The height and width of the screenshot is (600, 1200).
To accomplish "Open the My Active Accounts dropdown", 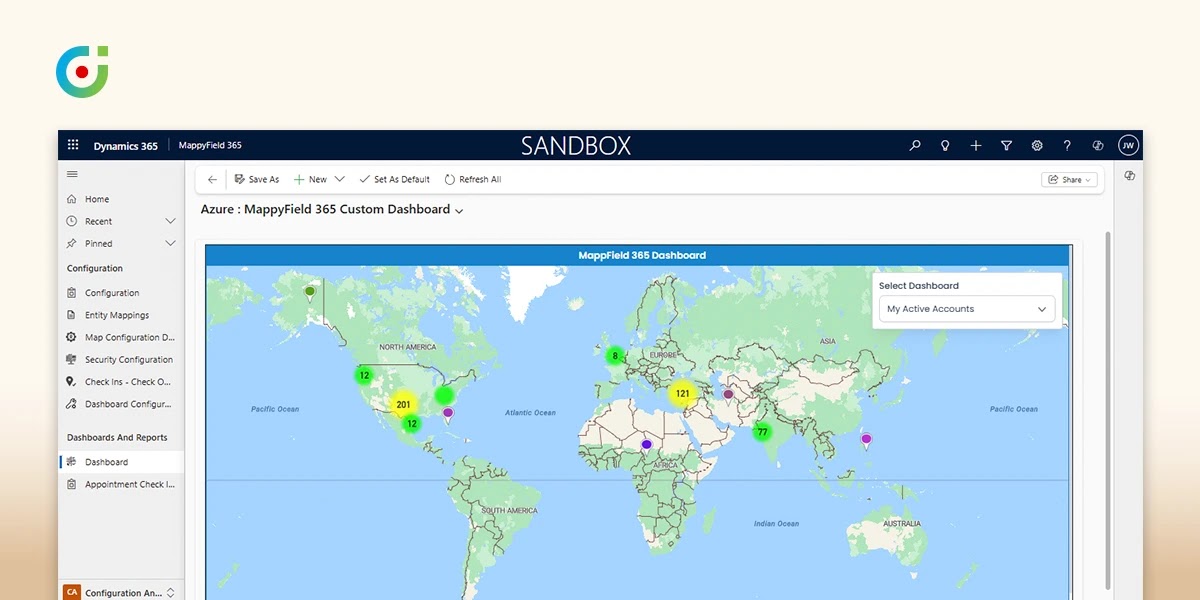I will click(966, 309).
